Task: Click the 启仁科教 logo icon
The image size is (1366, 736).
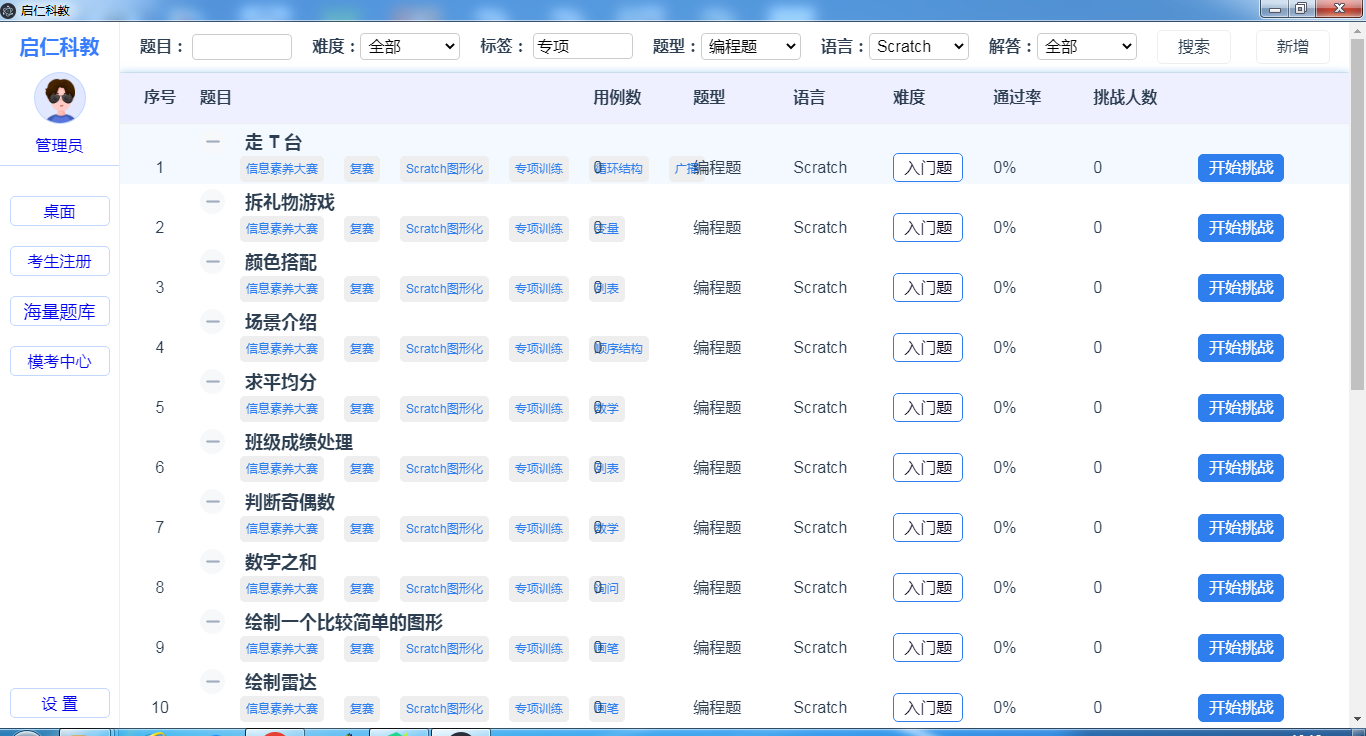Action: [x=10, y=10]
